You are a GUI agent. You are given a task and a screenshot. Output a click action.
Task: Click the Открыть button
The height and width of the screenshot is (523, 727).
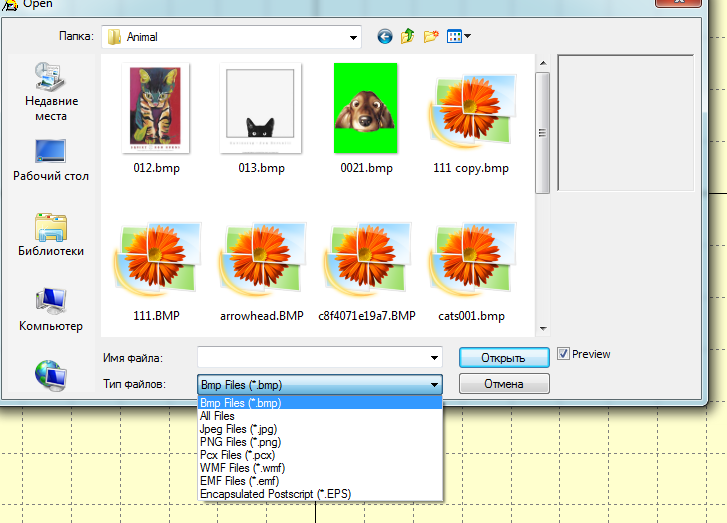(504, 357)
